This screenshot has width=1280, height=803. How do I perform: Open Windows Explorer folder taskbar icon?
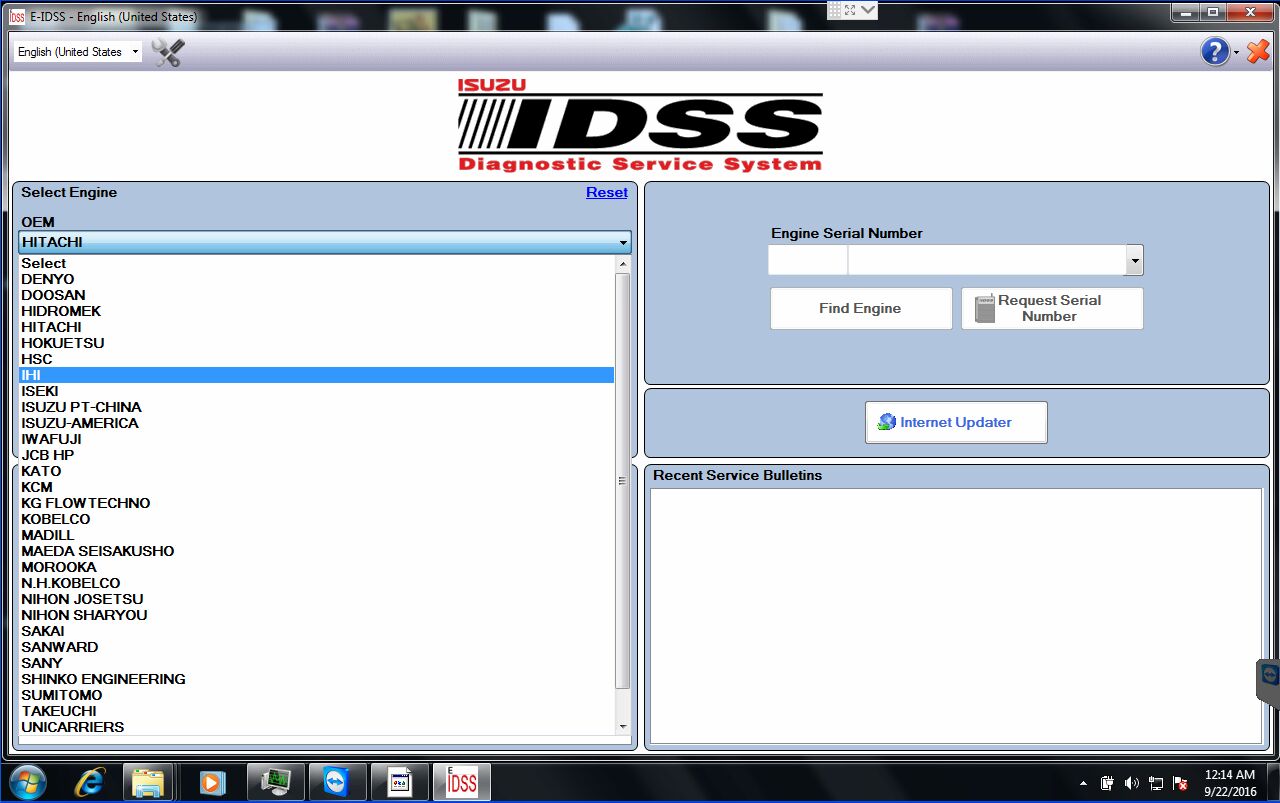[149, 782]
